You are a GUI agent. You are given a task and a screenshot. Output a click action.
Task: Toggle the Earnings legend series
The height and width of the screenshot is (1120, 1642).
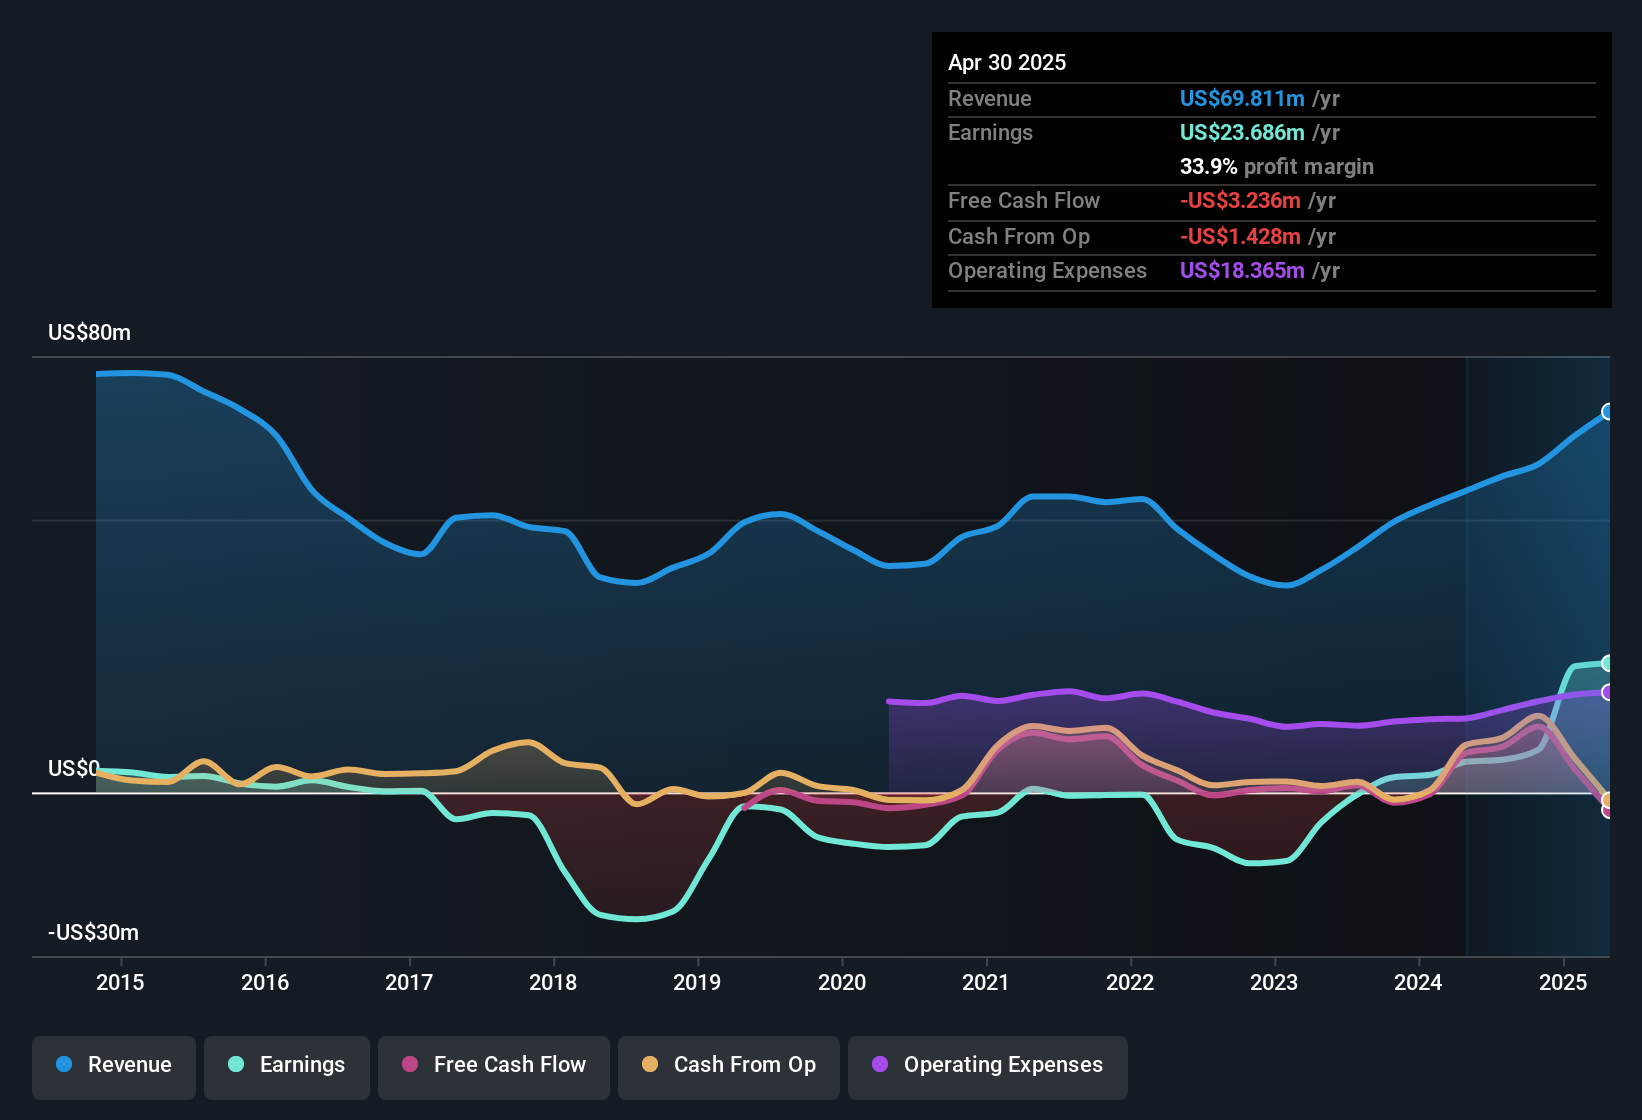click(287, 1065)
